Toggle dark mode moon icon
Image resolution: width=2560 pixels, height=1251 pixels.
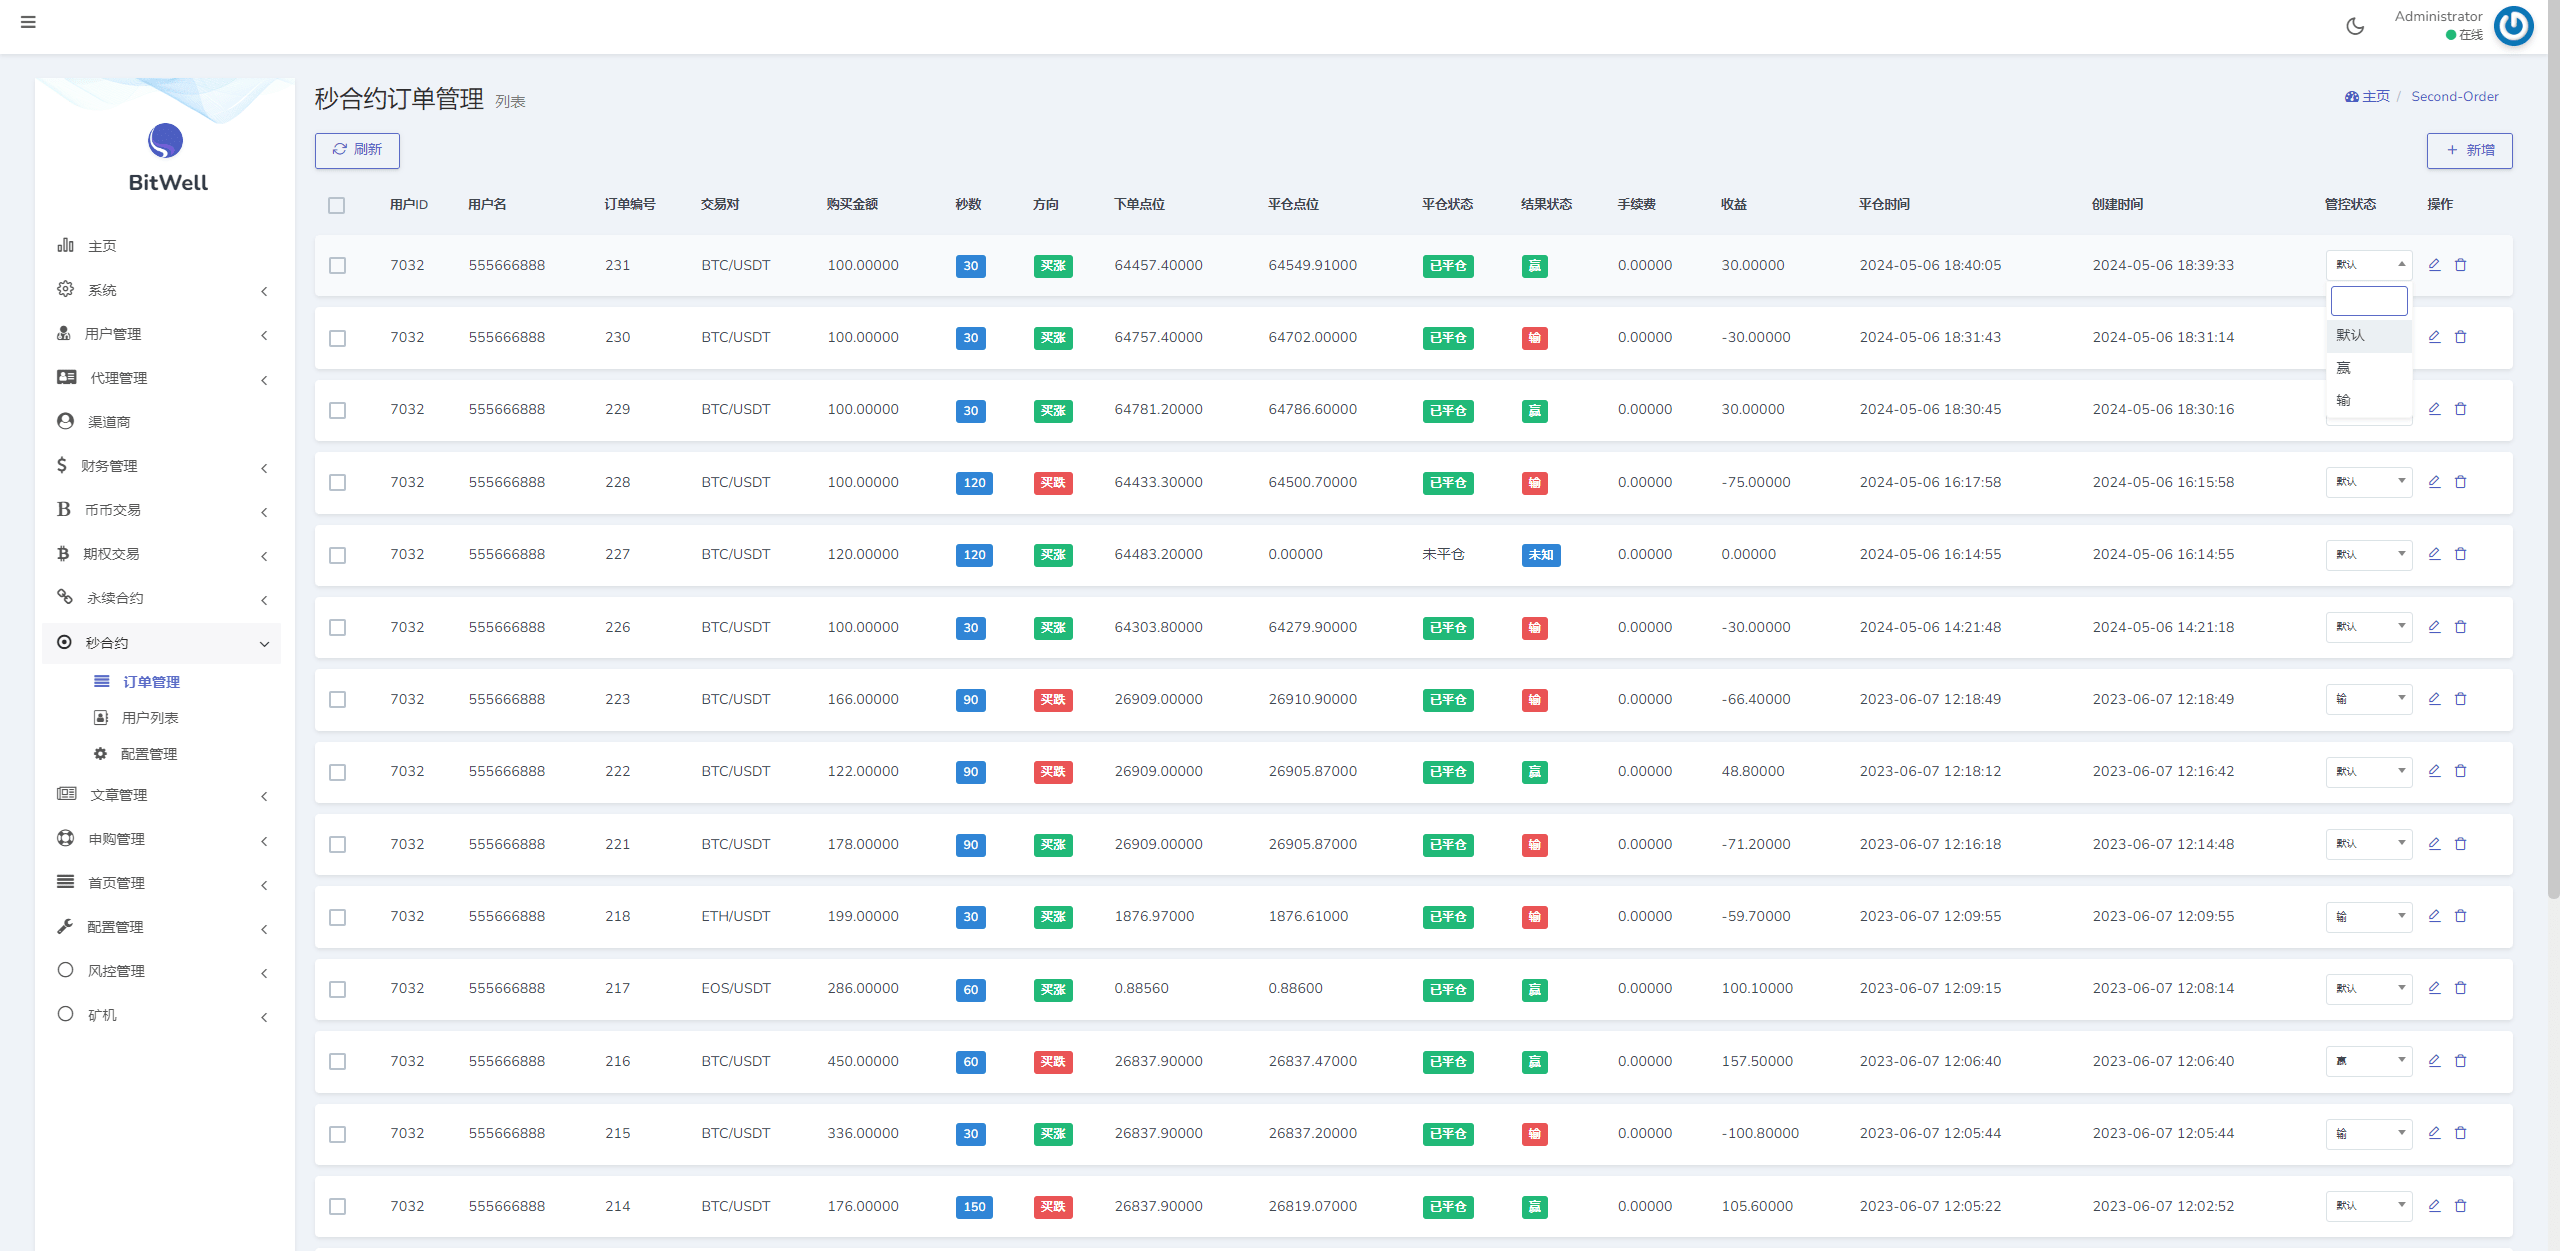click(2355, 26)
